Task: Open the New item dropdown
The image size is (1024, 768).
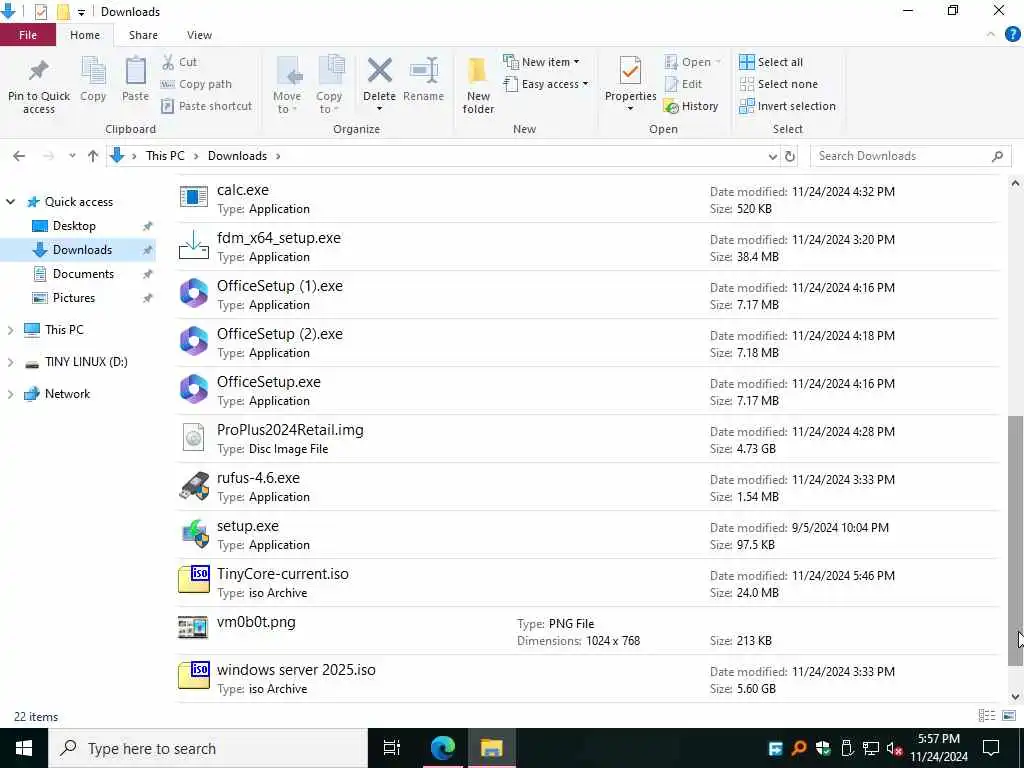Action: [541, 62]
